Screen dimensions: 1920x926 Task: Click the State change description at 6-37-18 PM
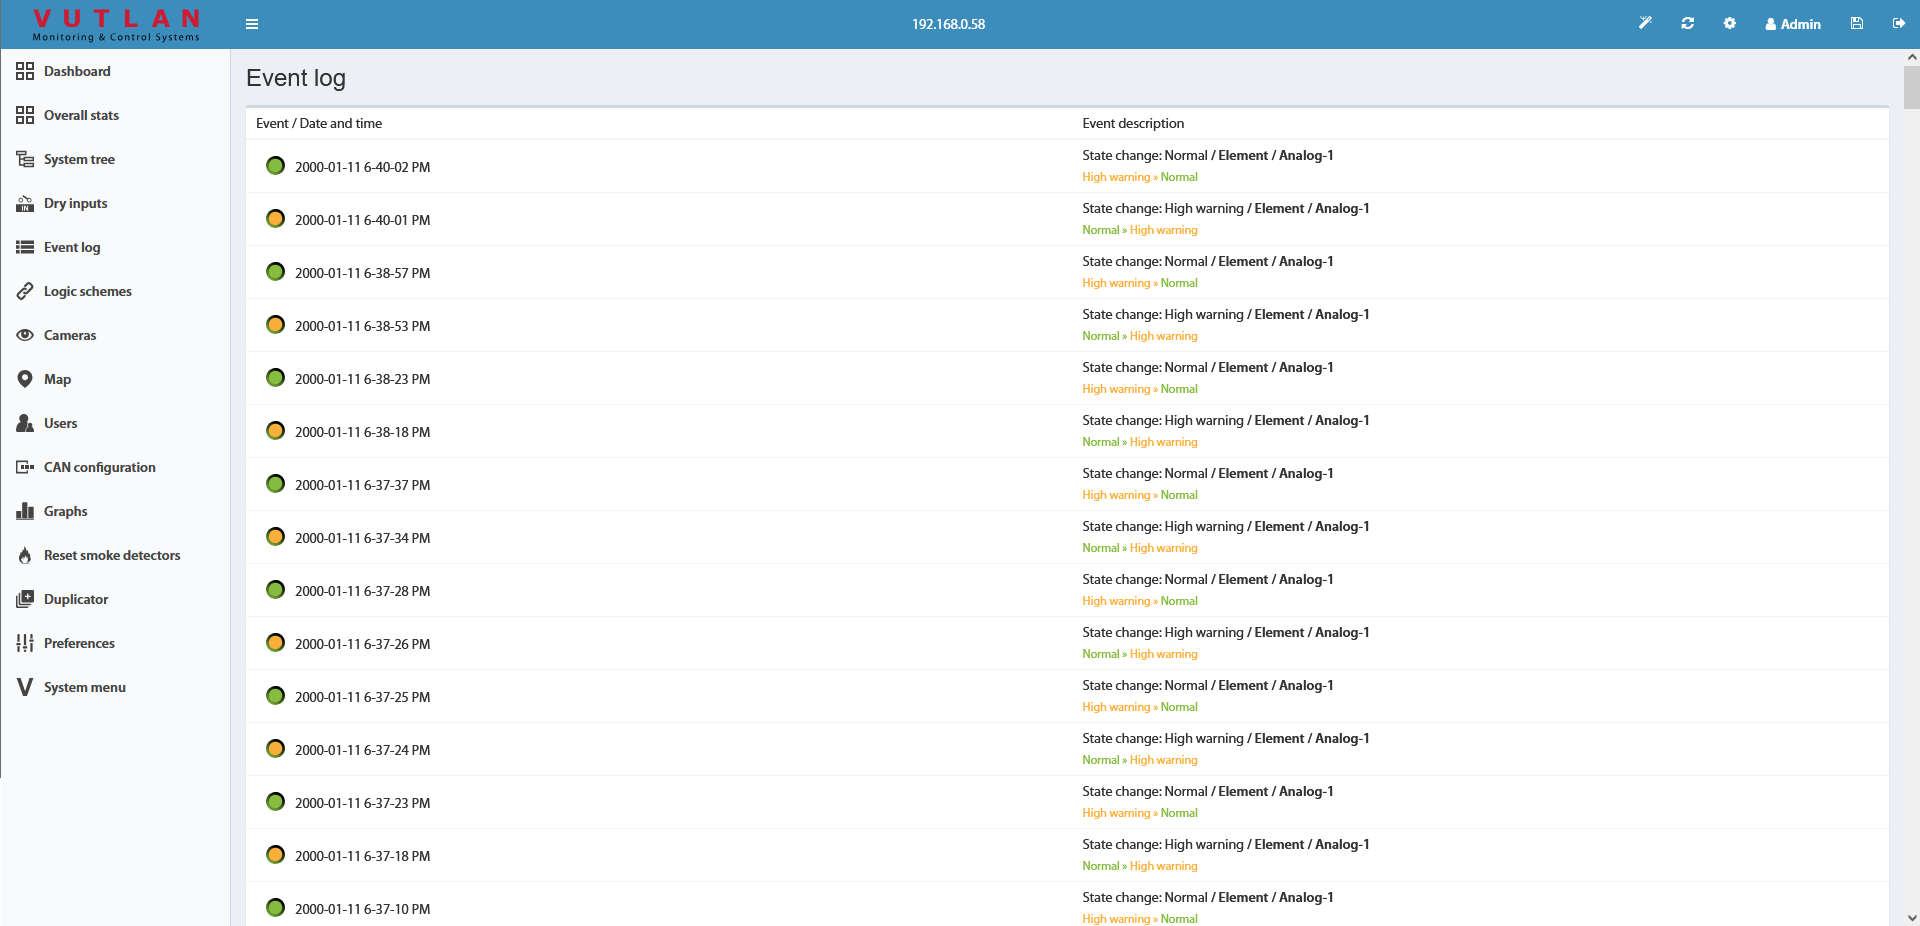point(1226,844)
